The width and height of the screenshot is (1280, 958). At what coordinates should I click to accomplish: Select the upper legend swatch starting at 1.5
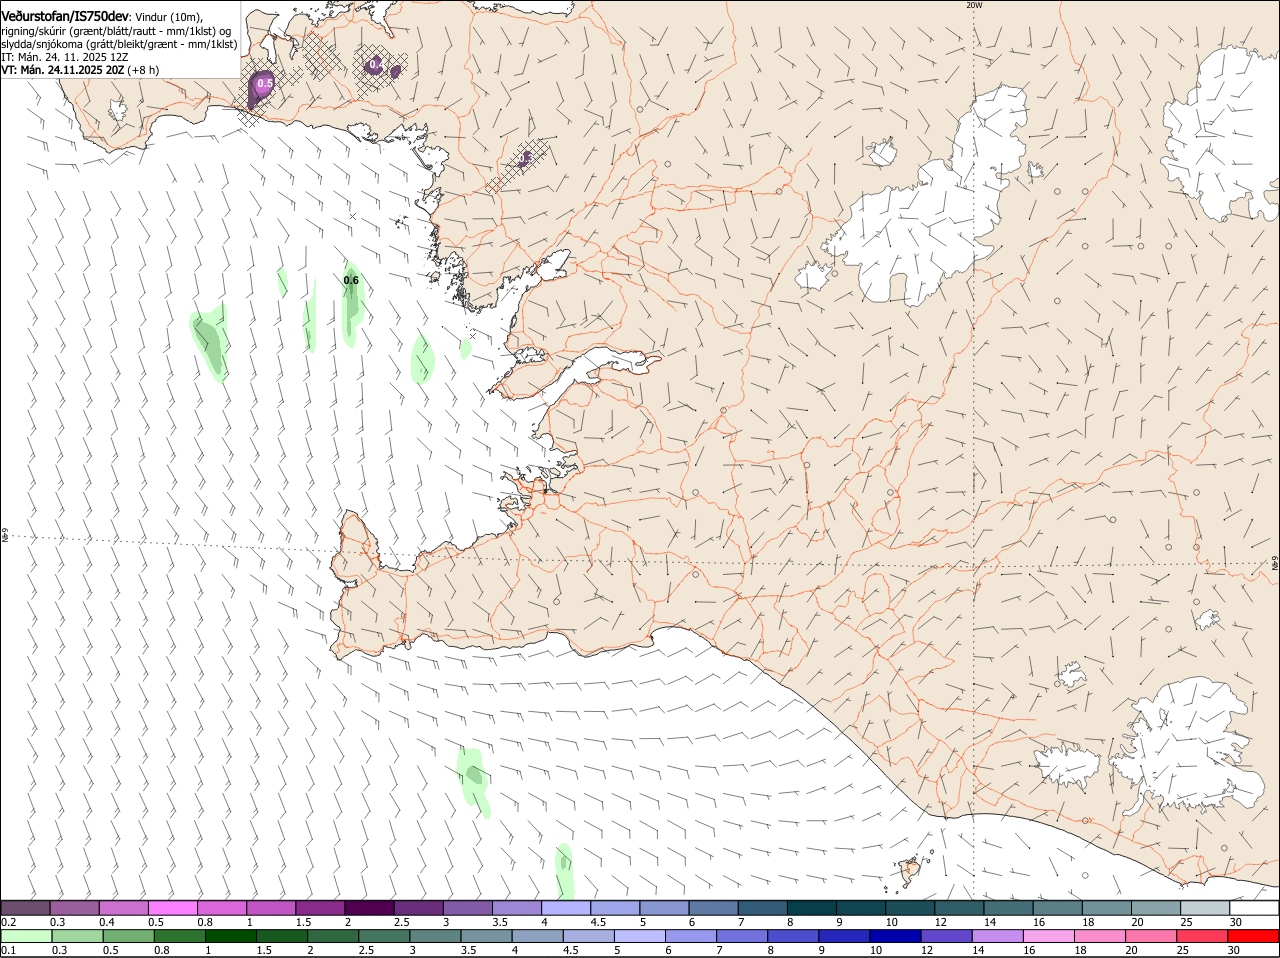[x=320, y=908]
